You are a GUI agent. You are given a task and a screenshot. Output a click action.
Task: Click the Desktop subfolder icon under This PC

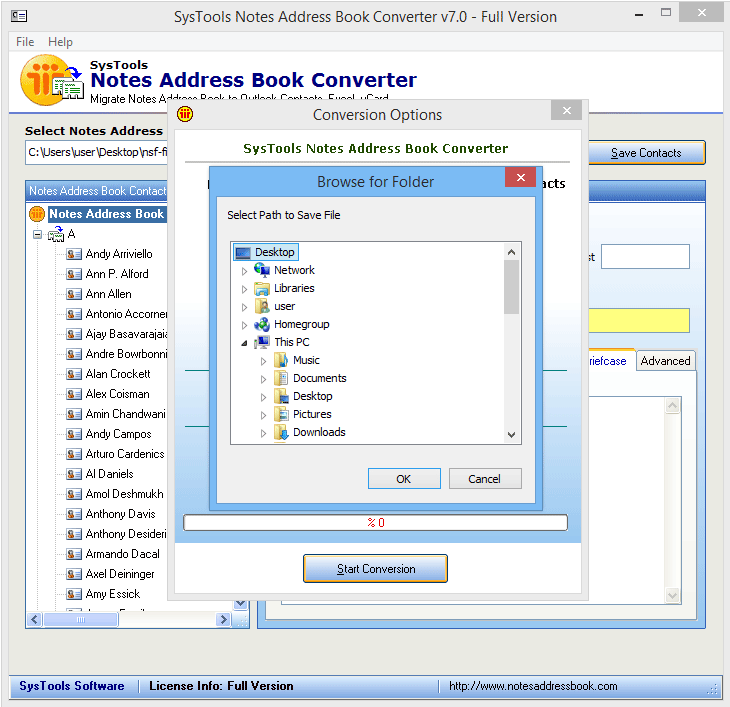[281, 396]
